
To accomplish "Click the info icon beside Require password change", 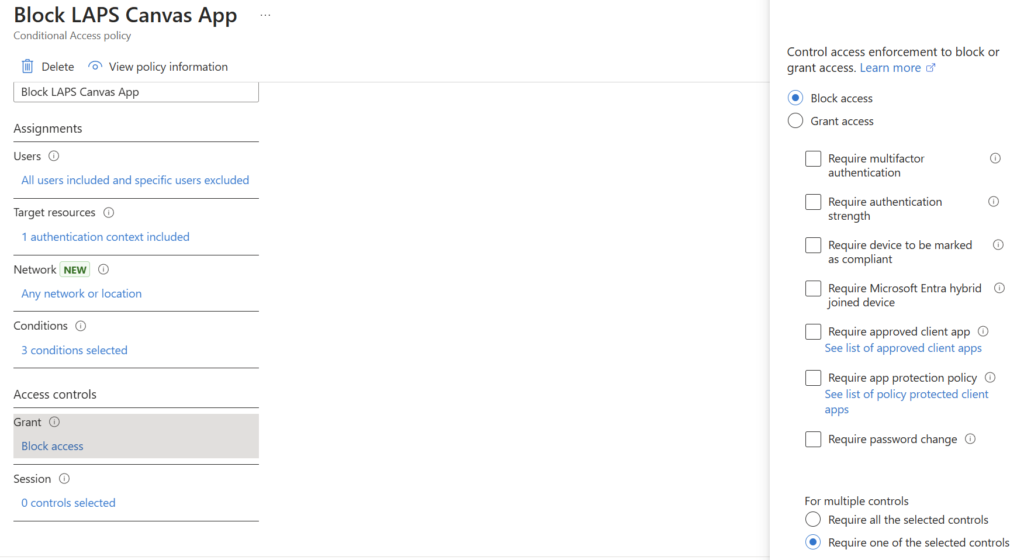I will click(x=970, y=439).
